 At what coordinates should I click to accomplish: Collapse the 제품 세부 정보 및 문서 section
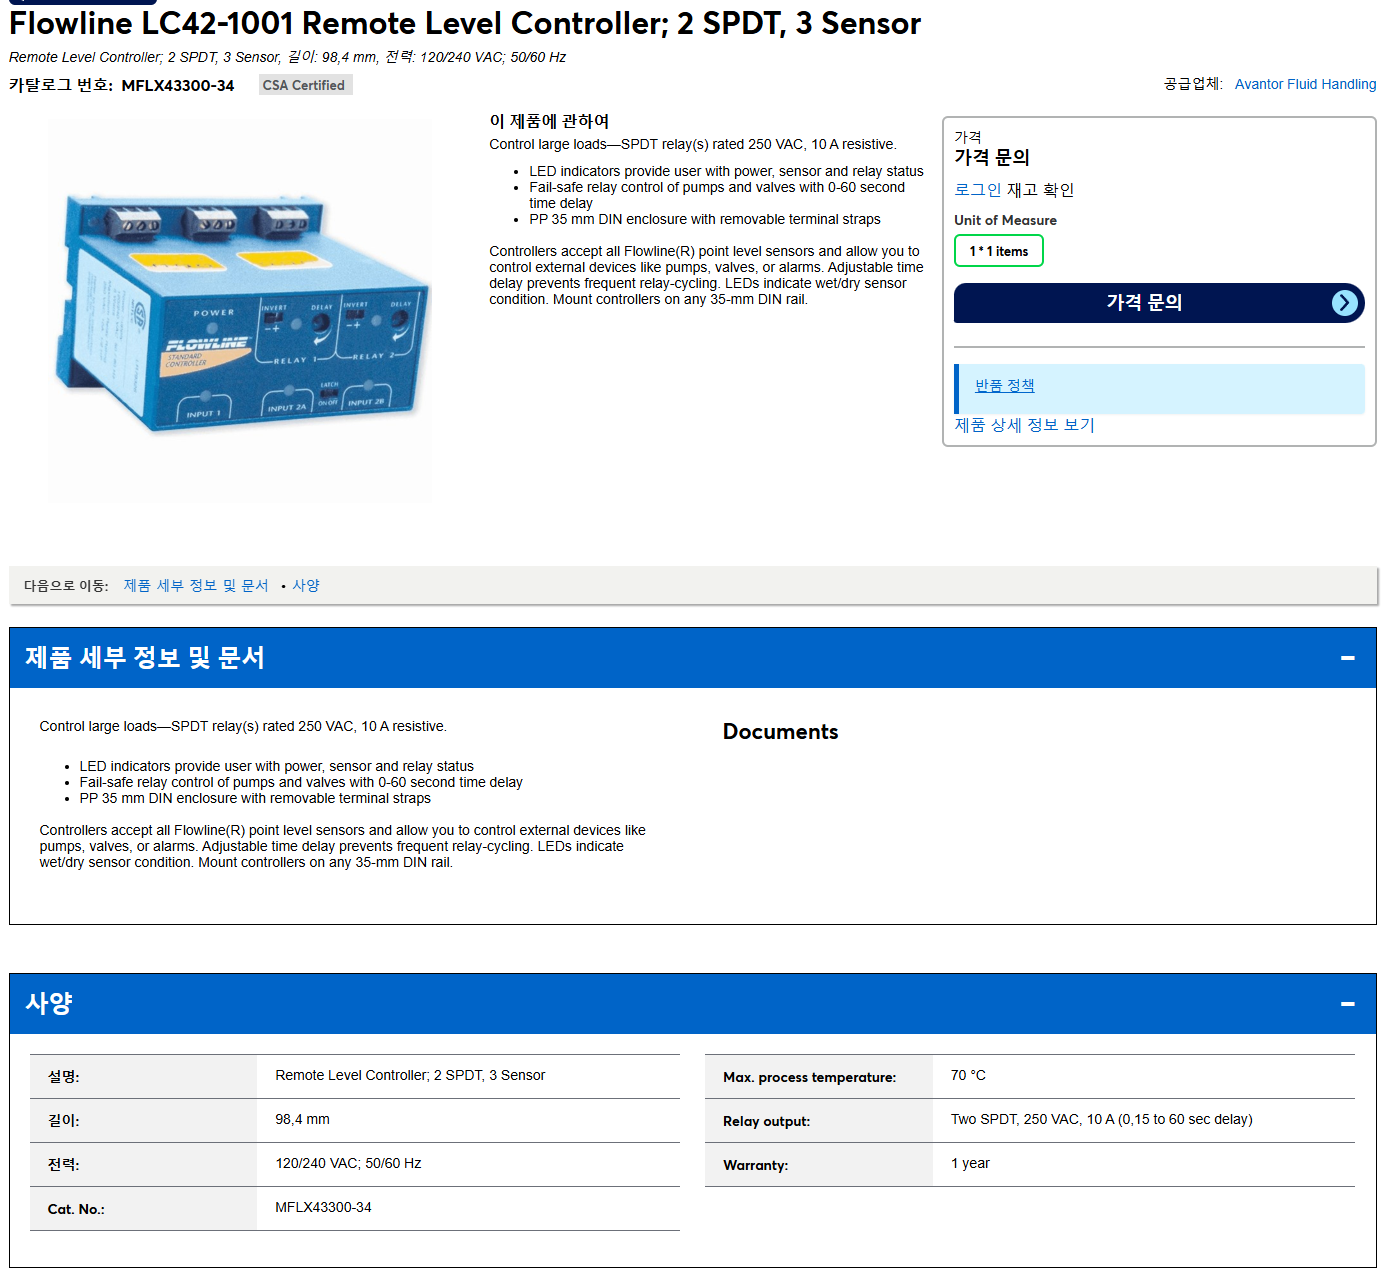pos(1347,658)
